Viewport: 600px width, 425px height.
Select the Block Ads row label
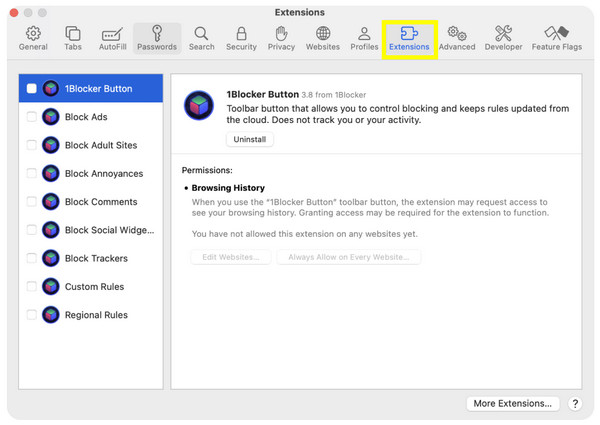click(x=86, y=117)
